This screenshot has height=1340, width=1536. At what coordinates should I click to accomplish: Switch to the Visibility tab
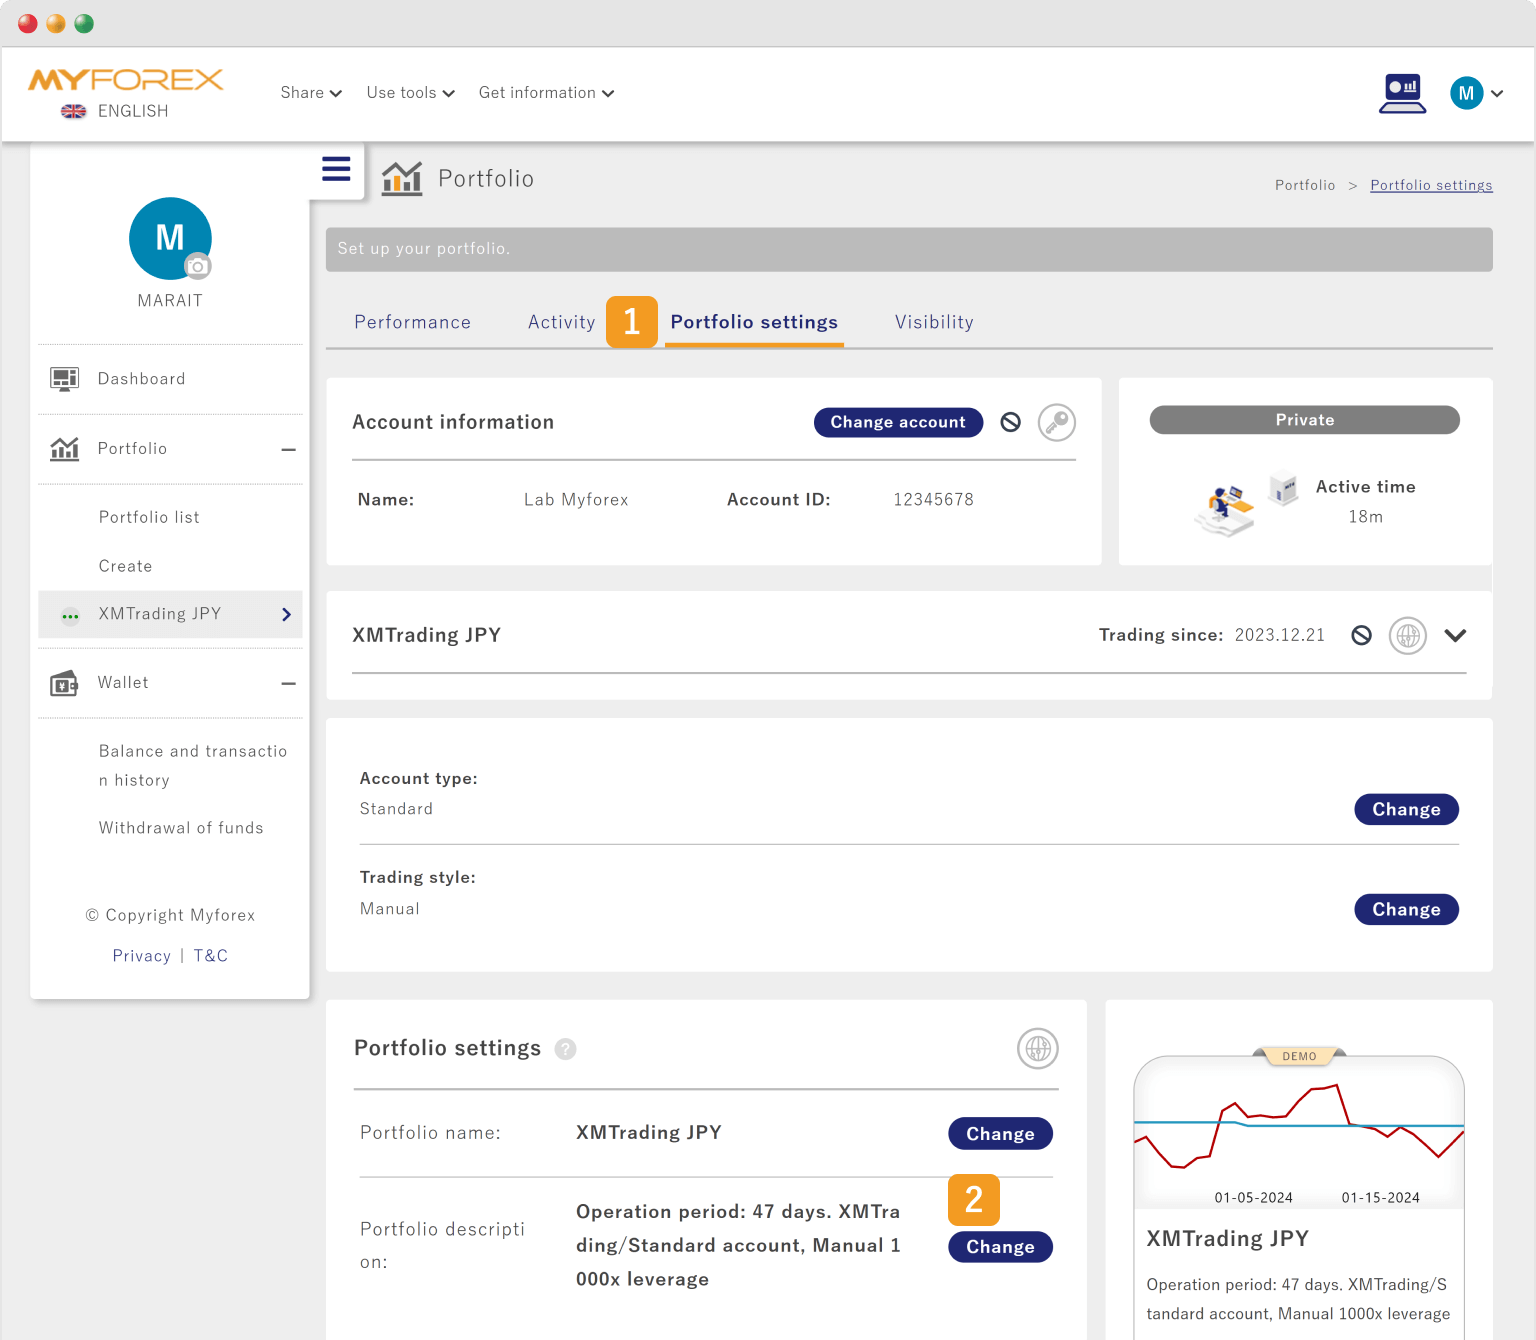pos(934,322)
